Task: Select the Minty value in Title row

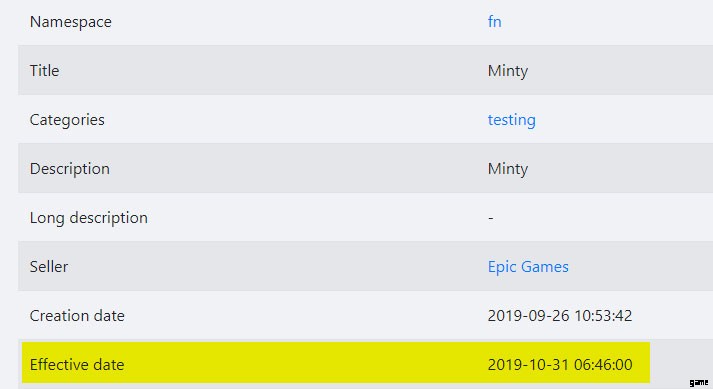Action: point(508,71)
